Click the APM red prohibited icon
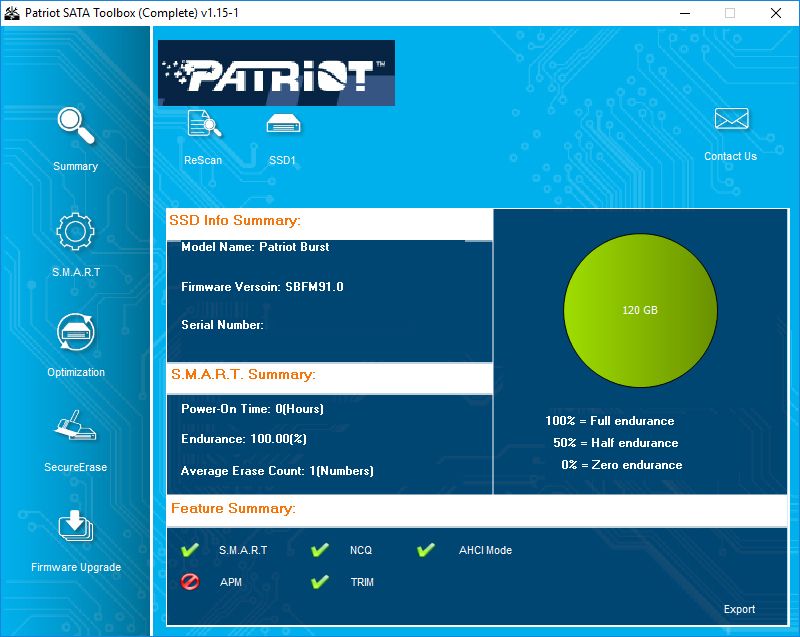800x637 pixels. [x=190, y=582]
